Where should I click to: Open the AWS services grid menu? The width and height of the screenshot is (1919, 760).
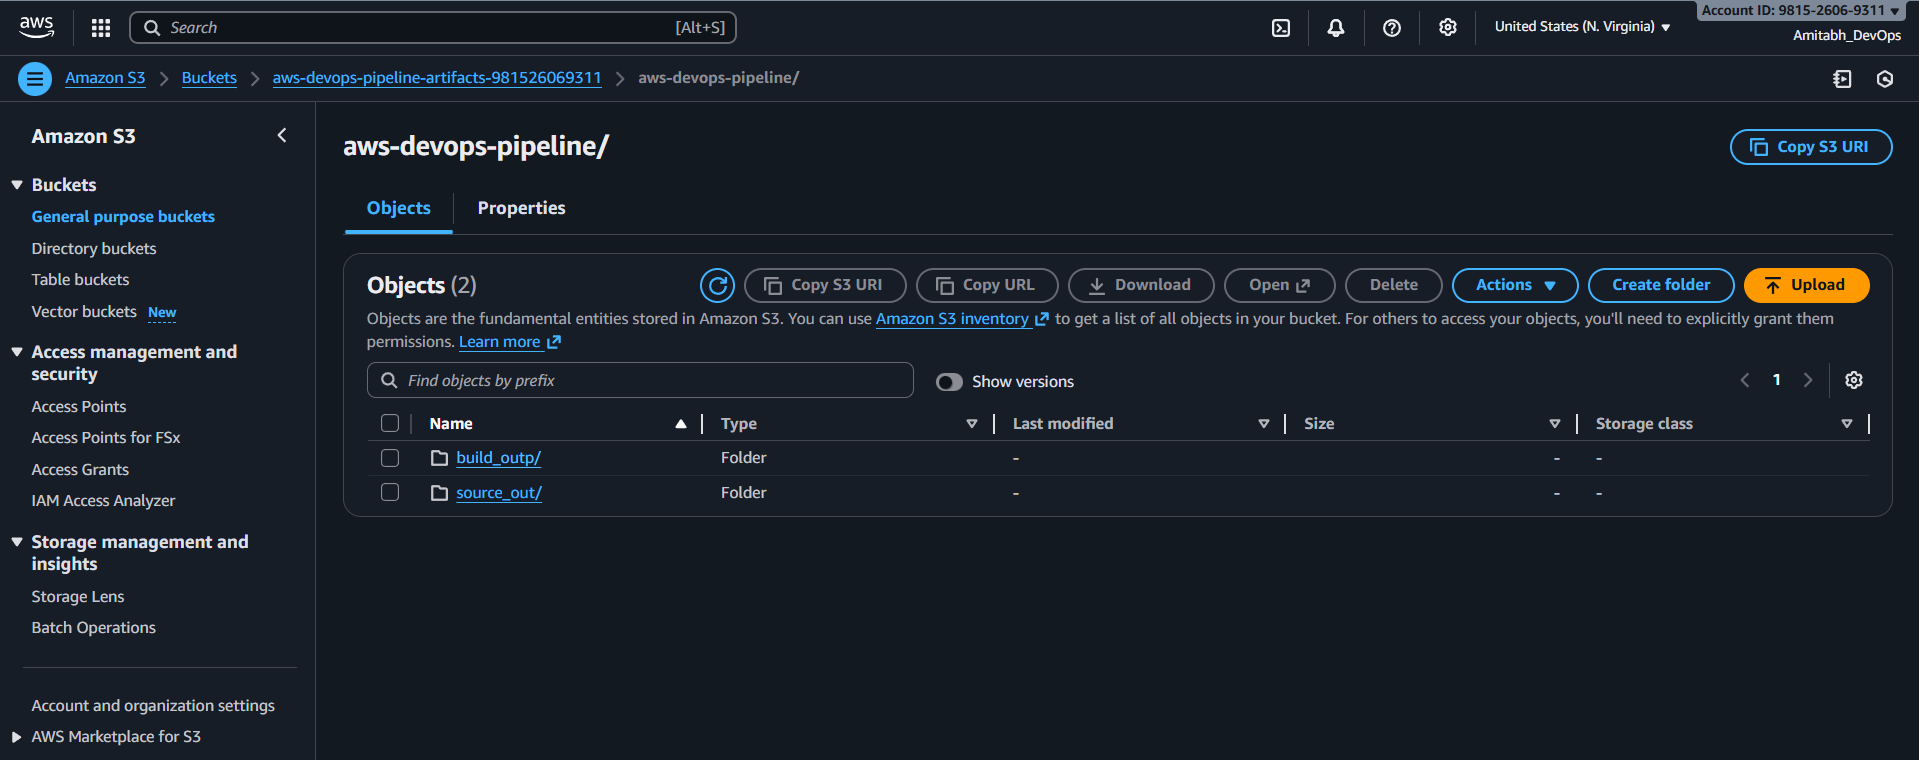(x=101, y=28)
